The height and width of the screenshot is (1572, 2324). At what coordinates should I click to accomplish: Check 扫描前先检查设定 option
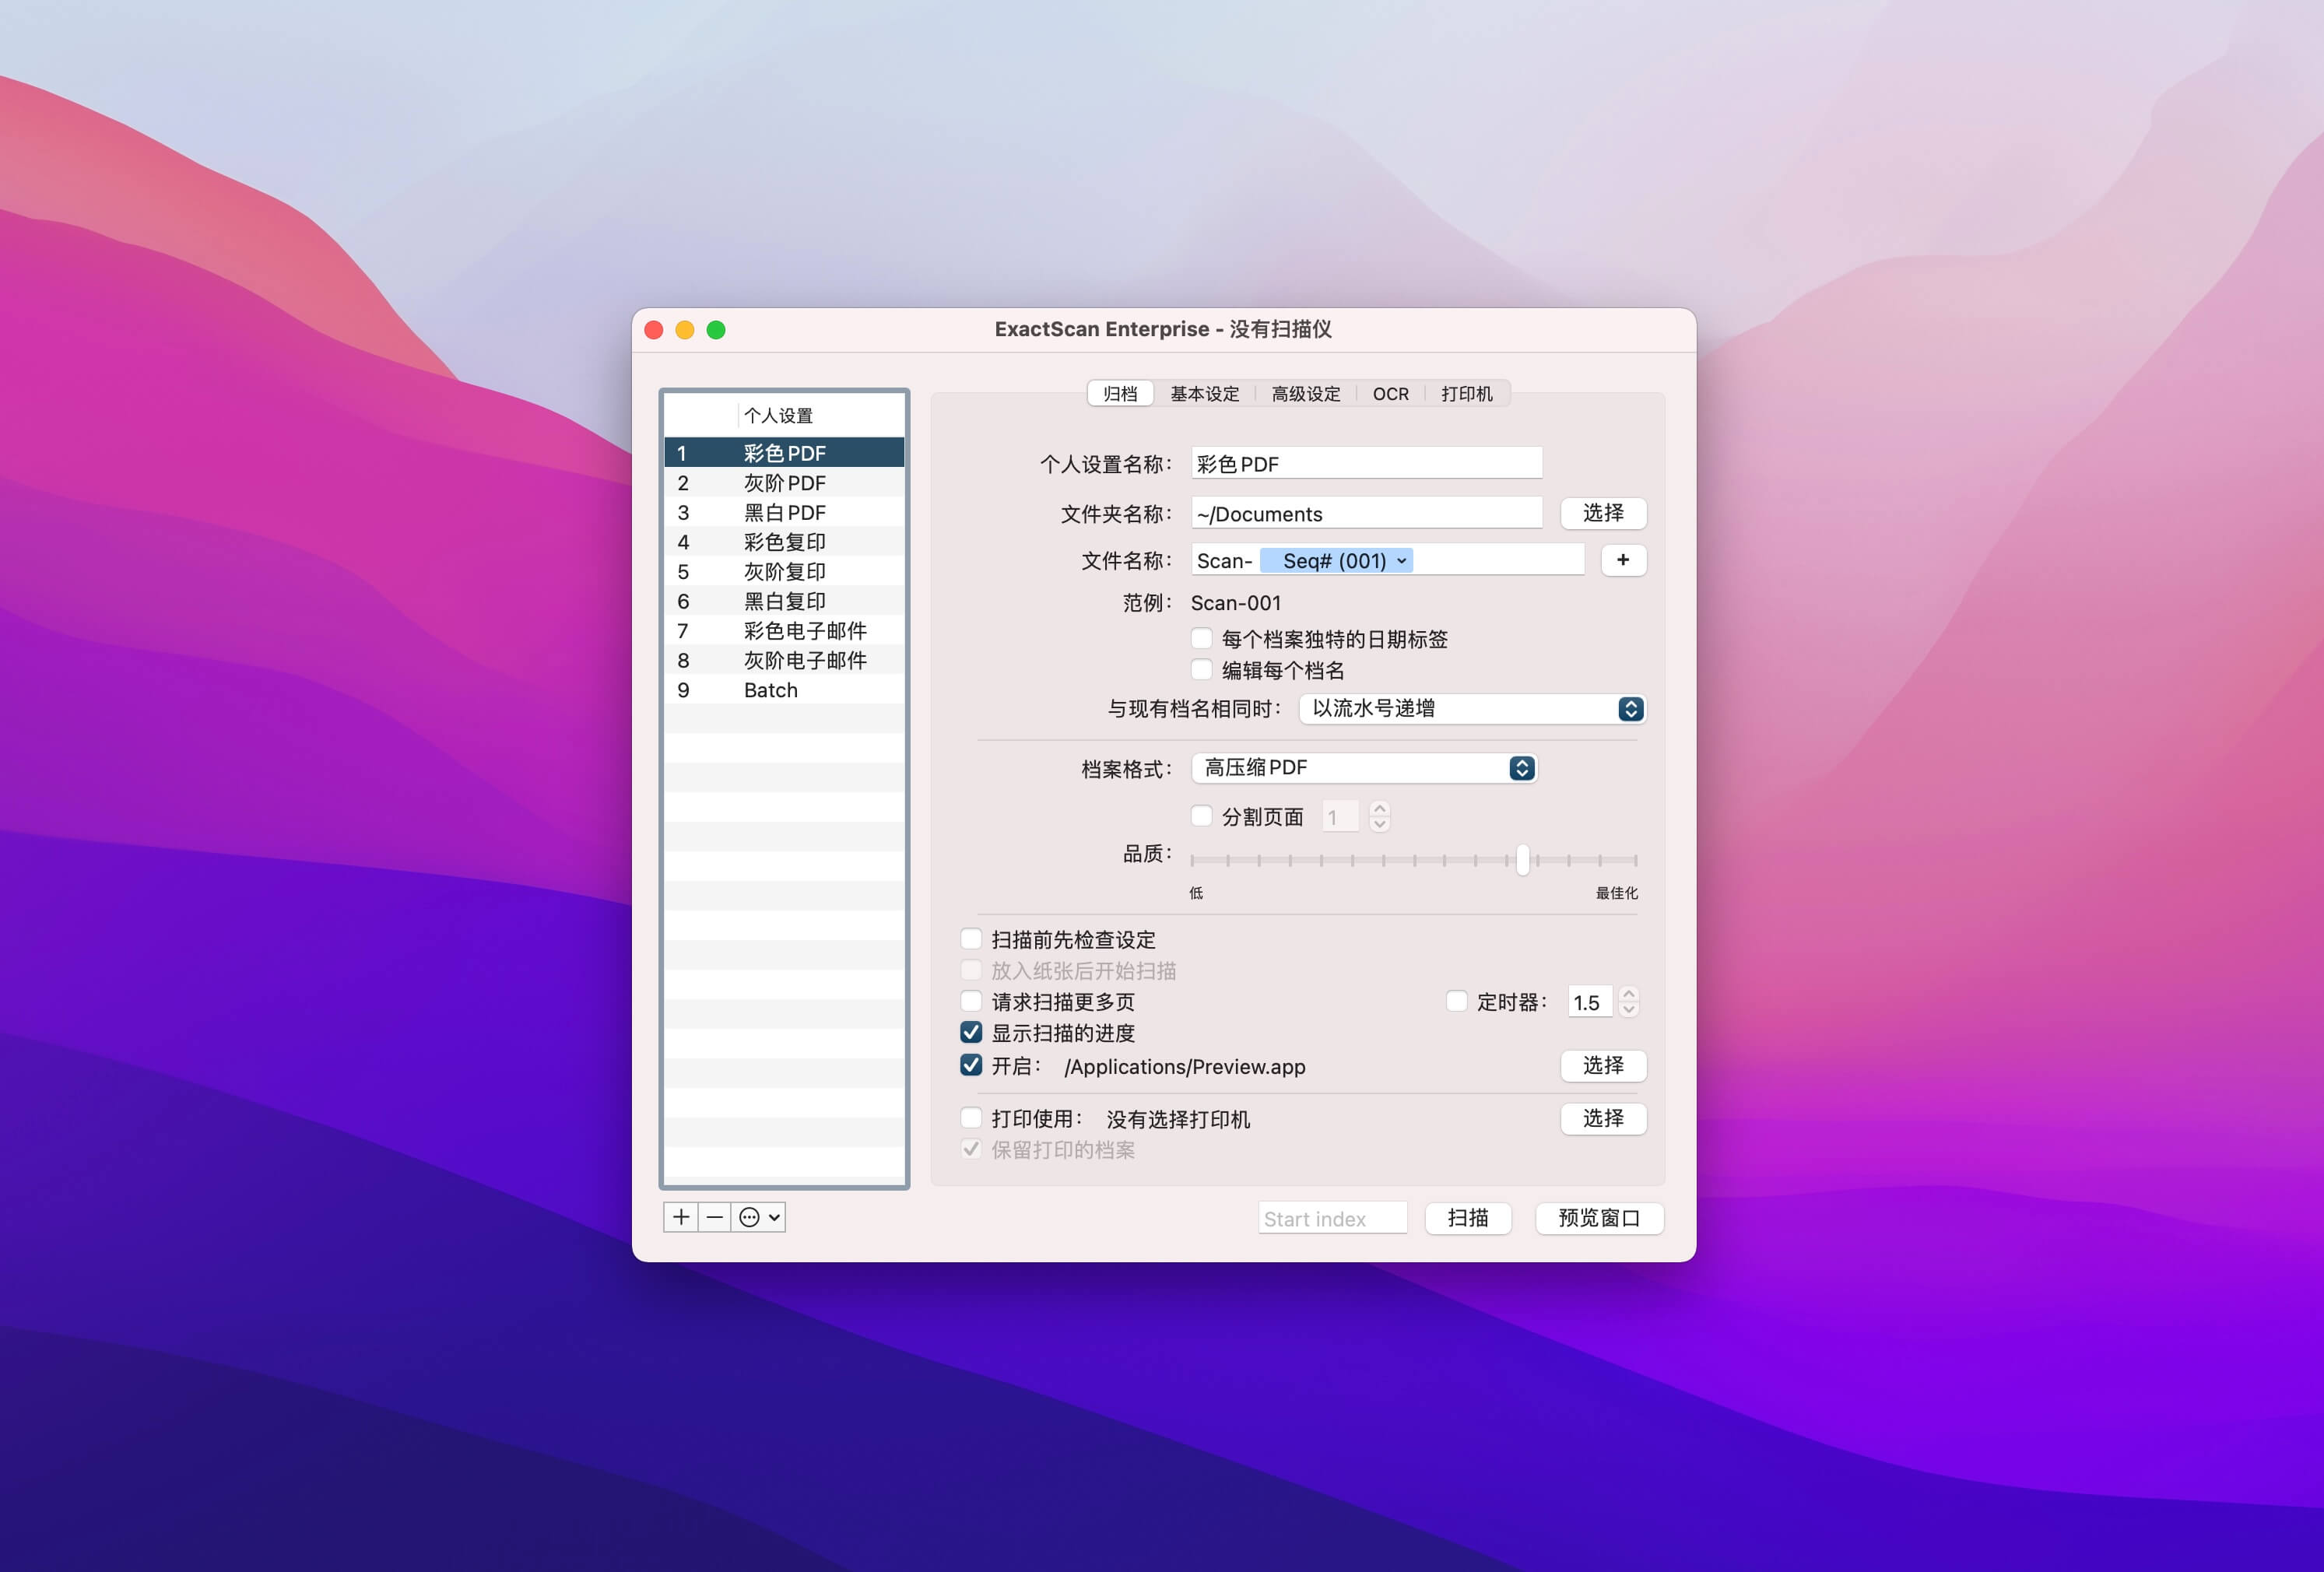[x=971, y=939]
